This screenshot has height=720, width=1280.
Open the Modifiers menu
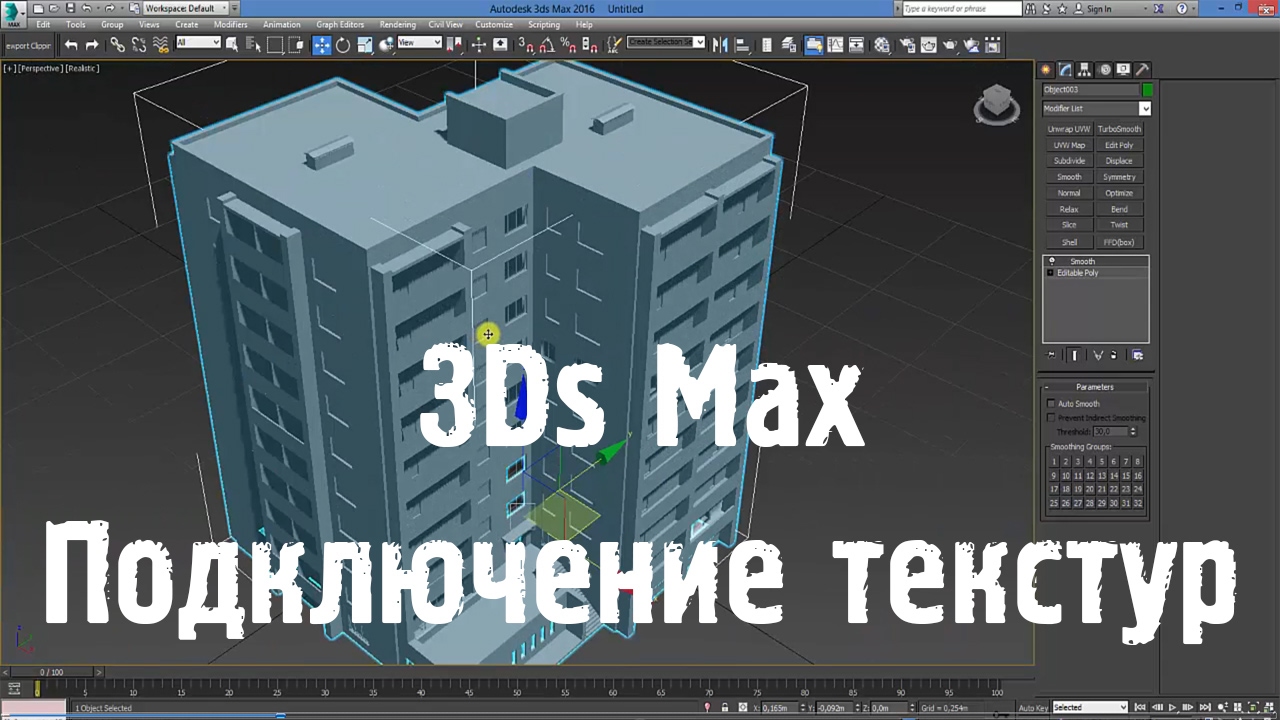point(230,24)
